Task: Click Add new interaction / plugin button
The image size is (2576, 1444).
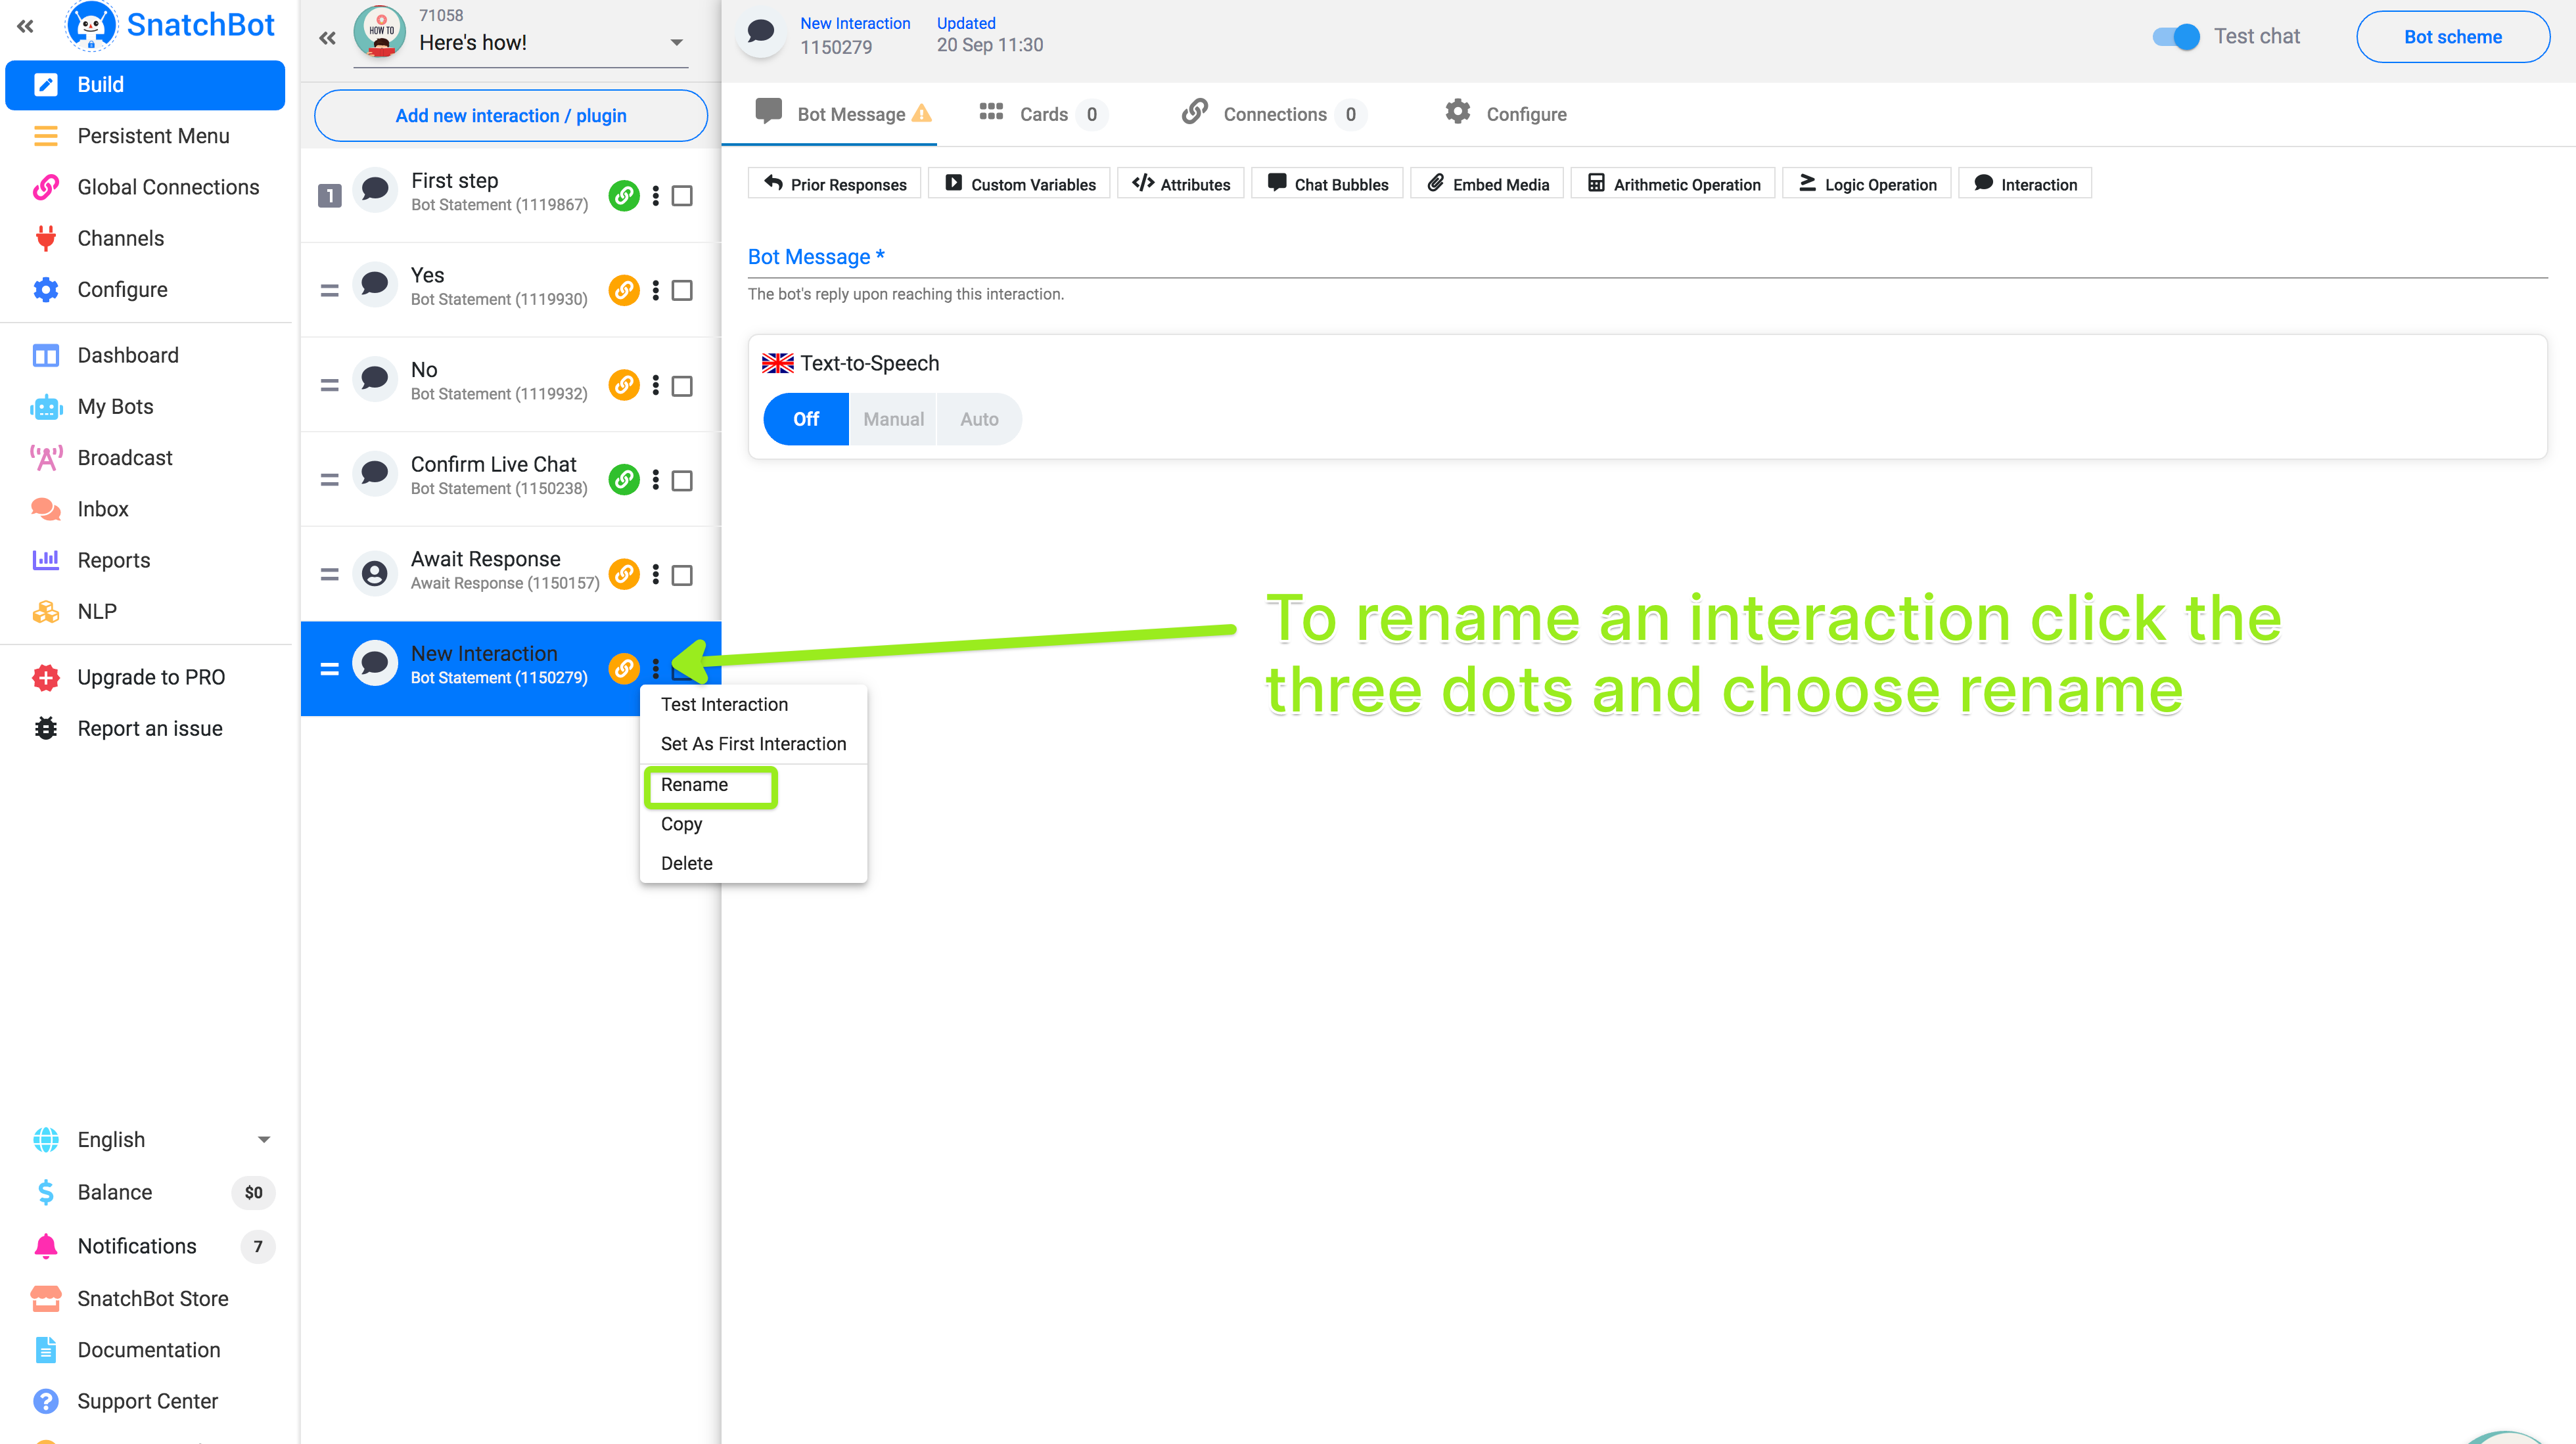Action: [511, 116]
